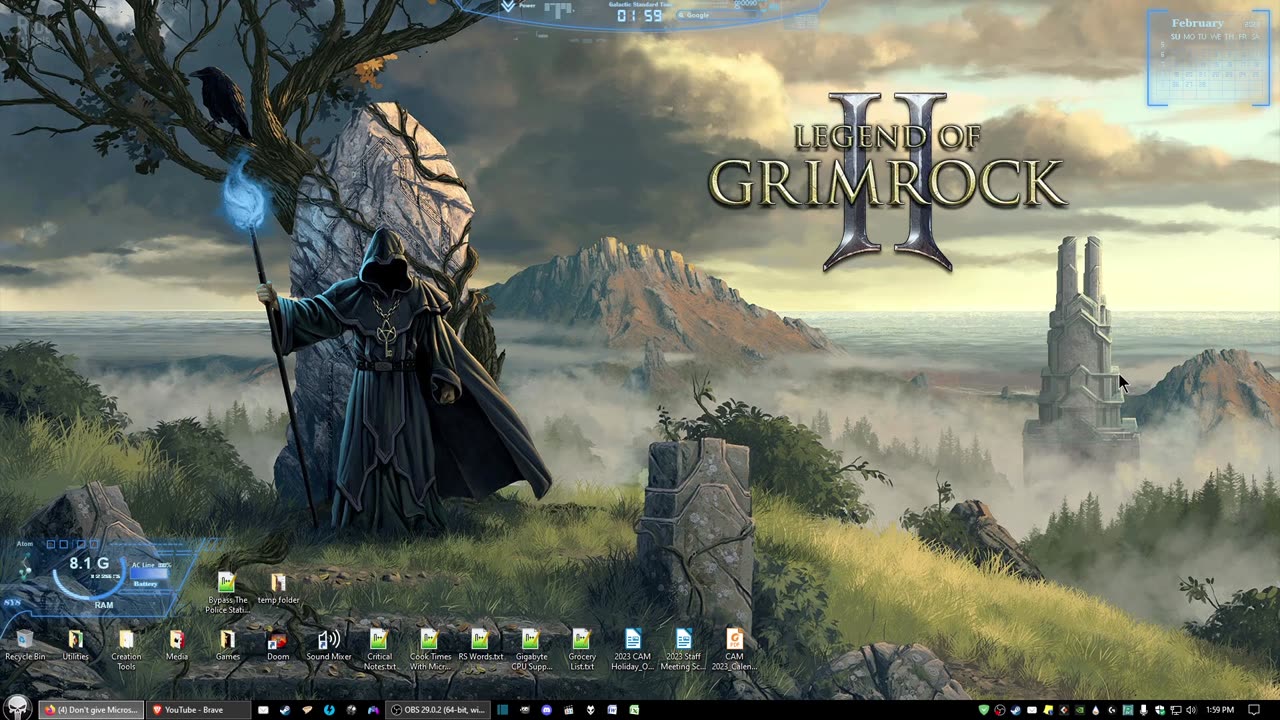Select the Grocery List.txt file

click(582, 649)
